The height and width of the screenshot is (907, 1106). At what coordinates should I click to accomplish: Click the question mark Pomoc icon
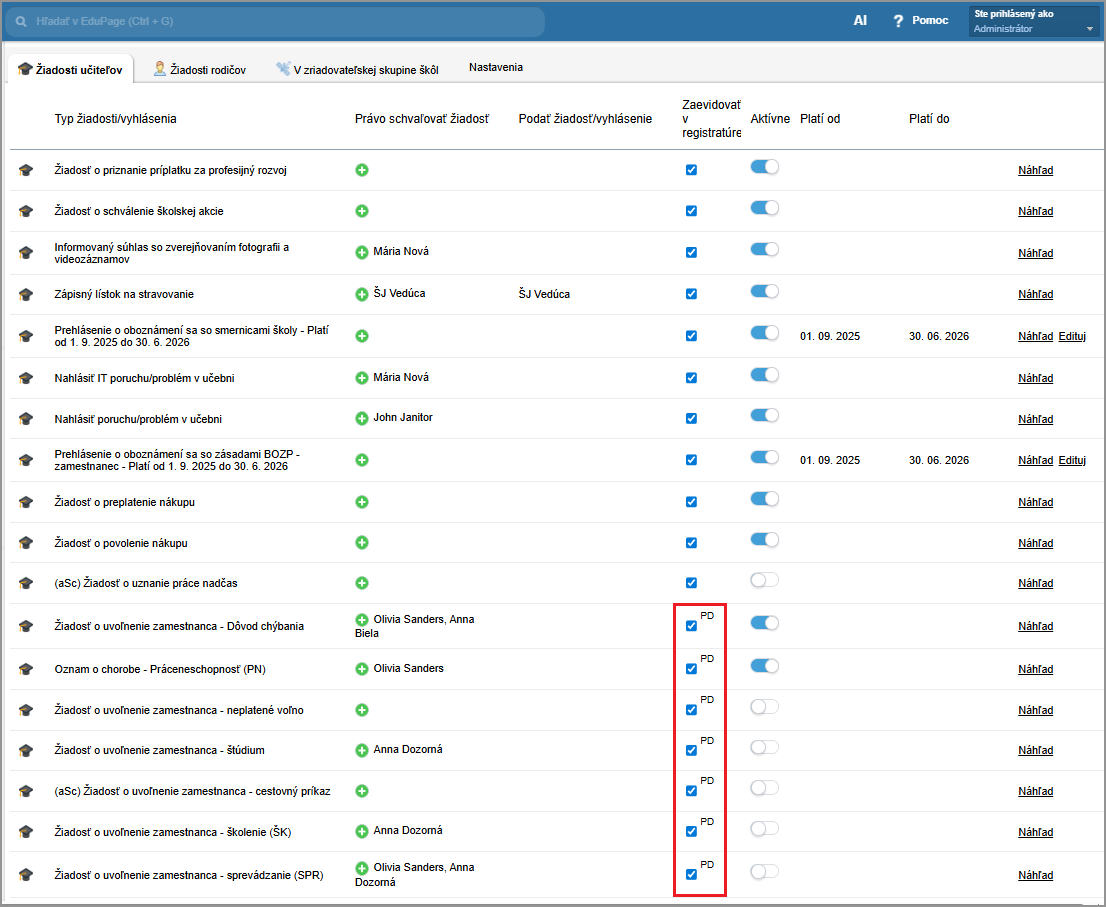[898, 21]
